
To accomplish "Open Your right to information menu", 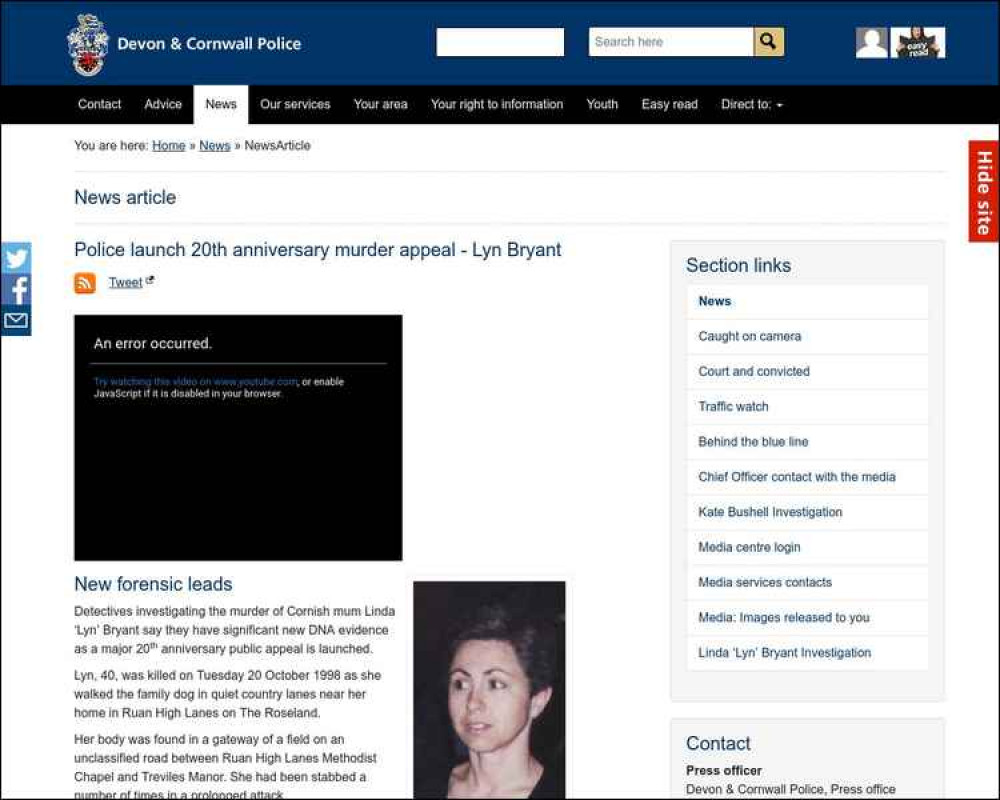I will 497,104.
